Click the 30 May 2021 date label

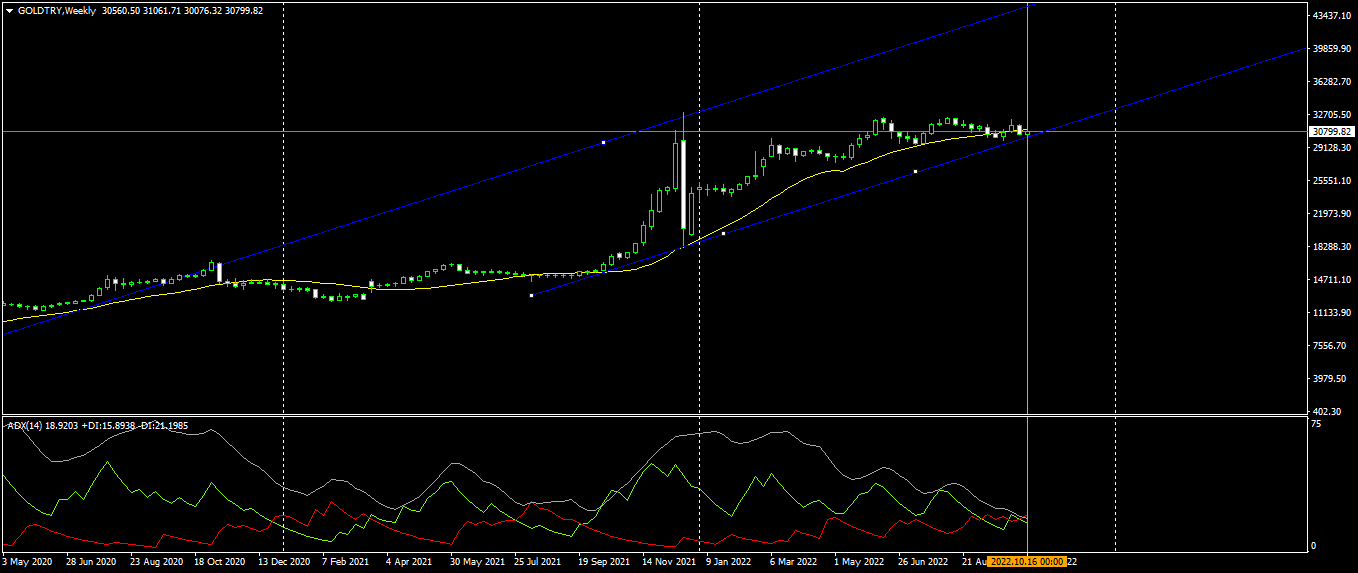tap(476, 562)
